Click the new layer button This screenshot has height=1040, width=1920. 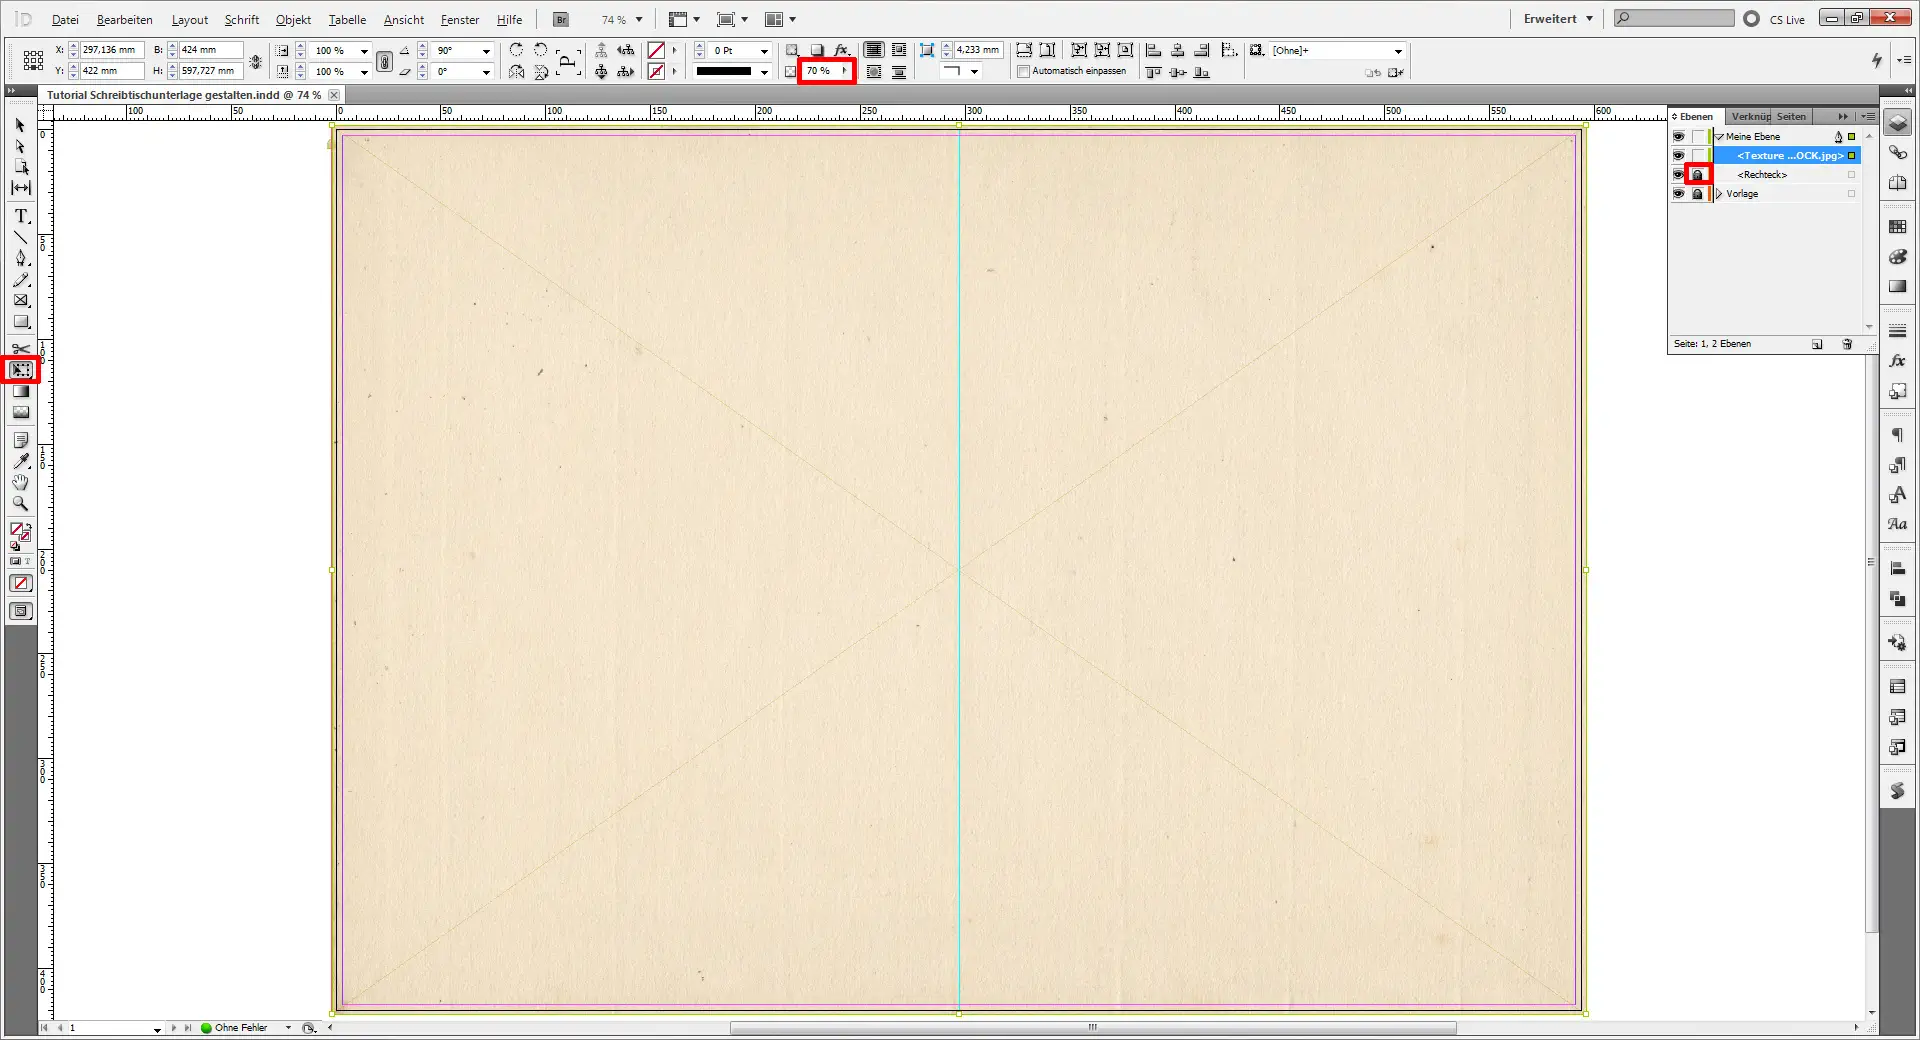click(1816, 343)
